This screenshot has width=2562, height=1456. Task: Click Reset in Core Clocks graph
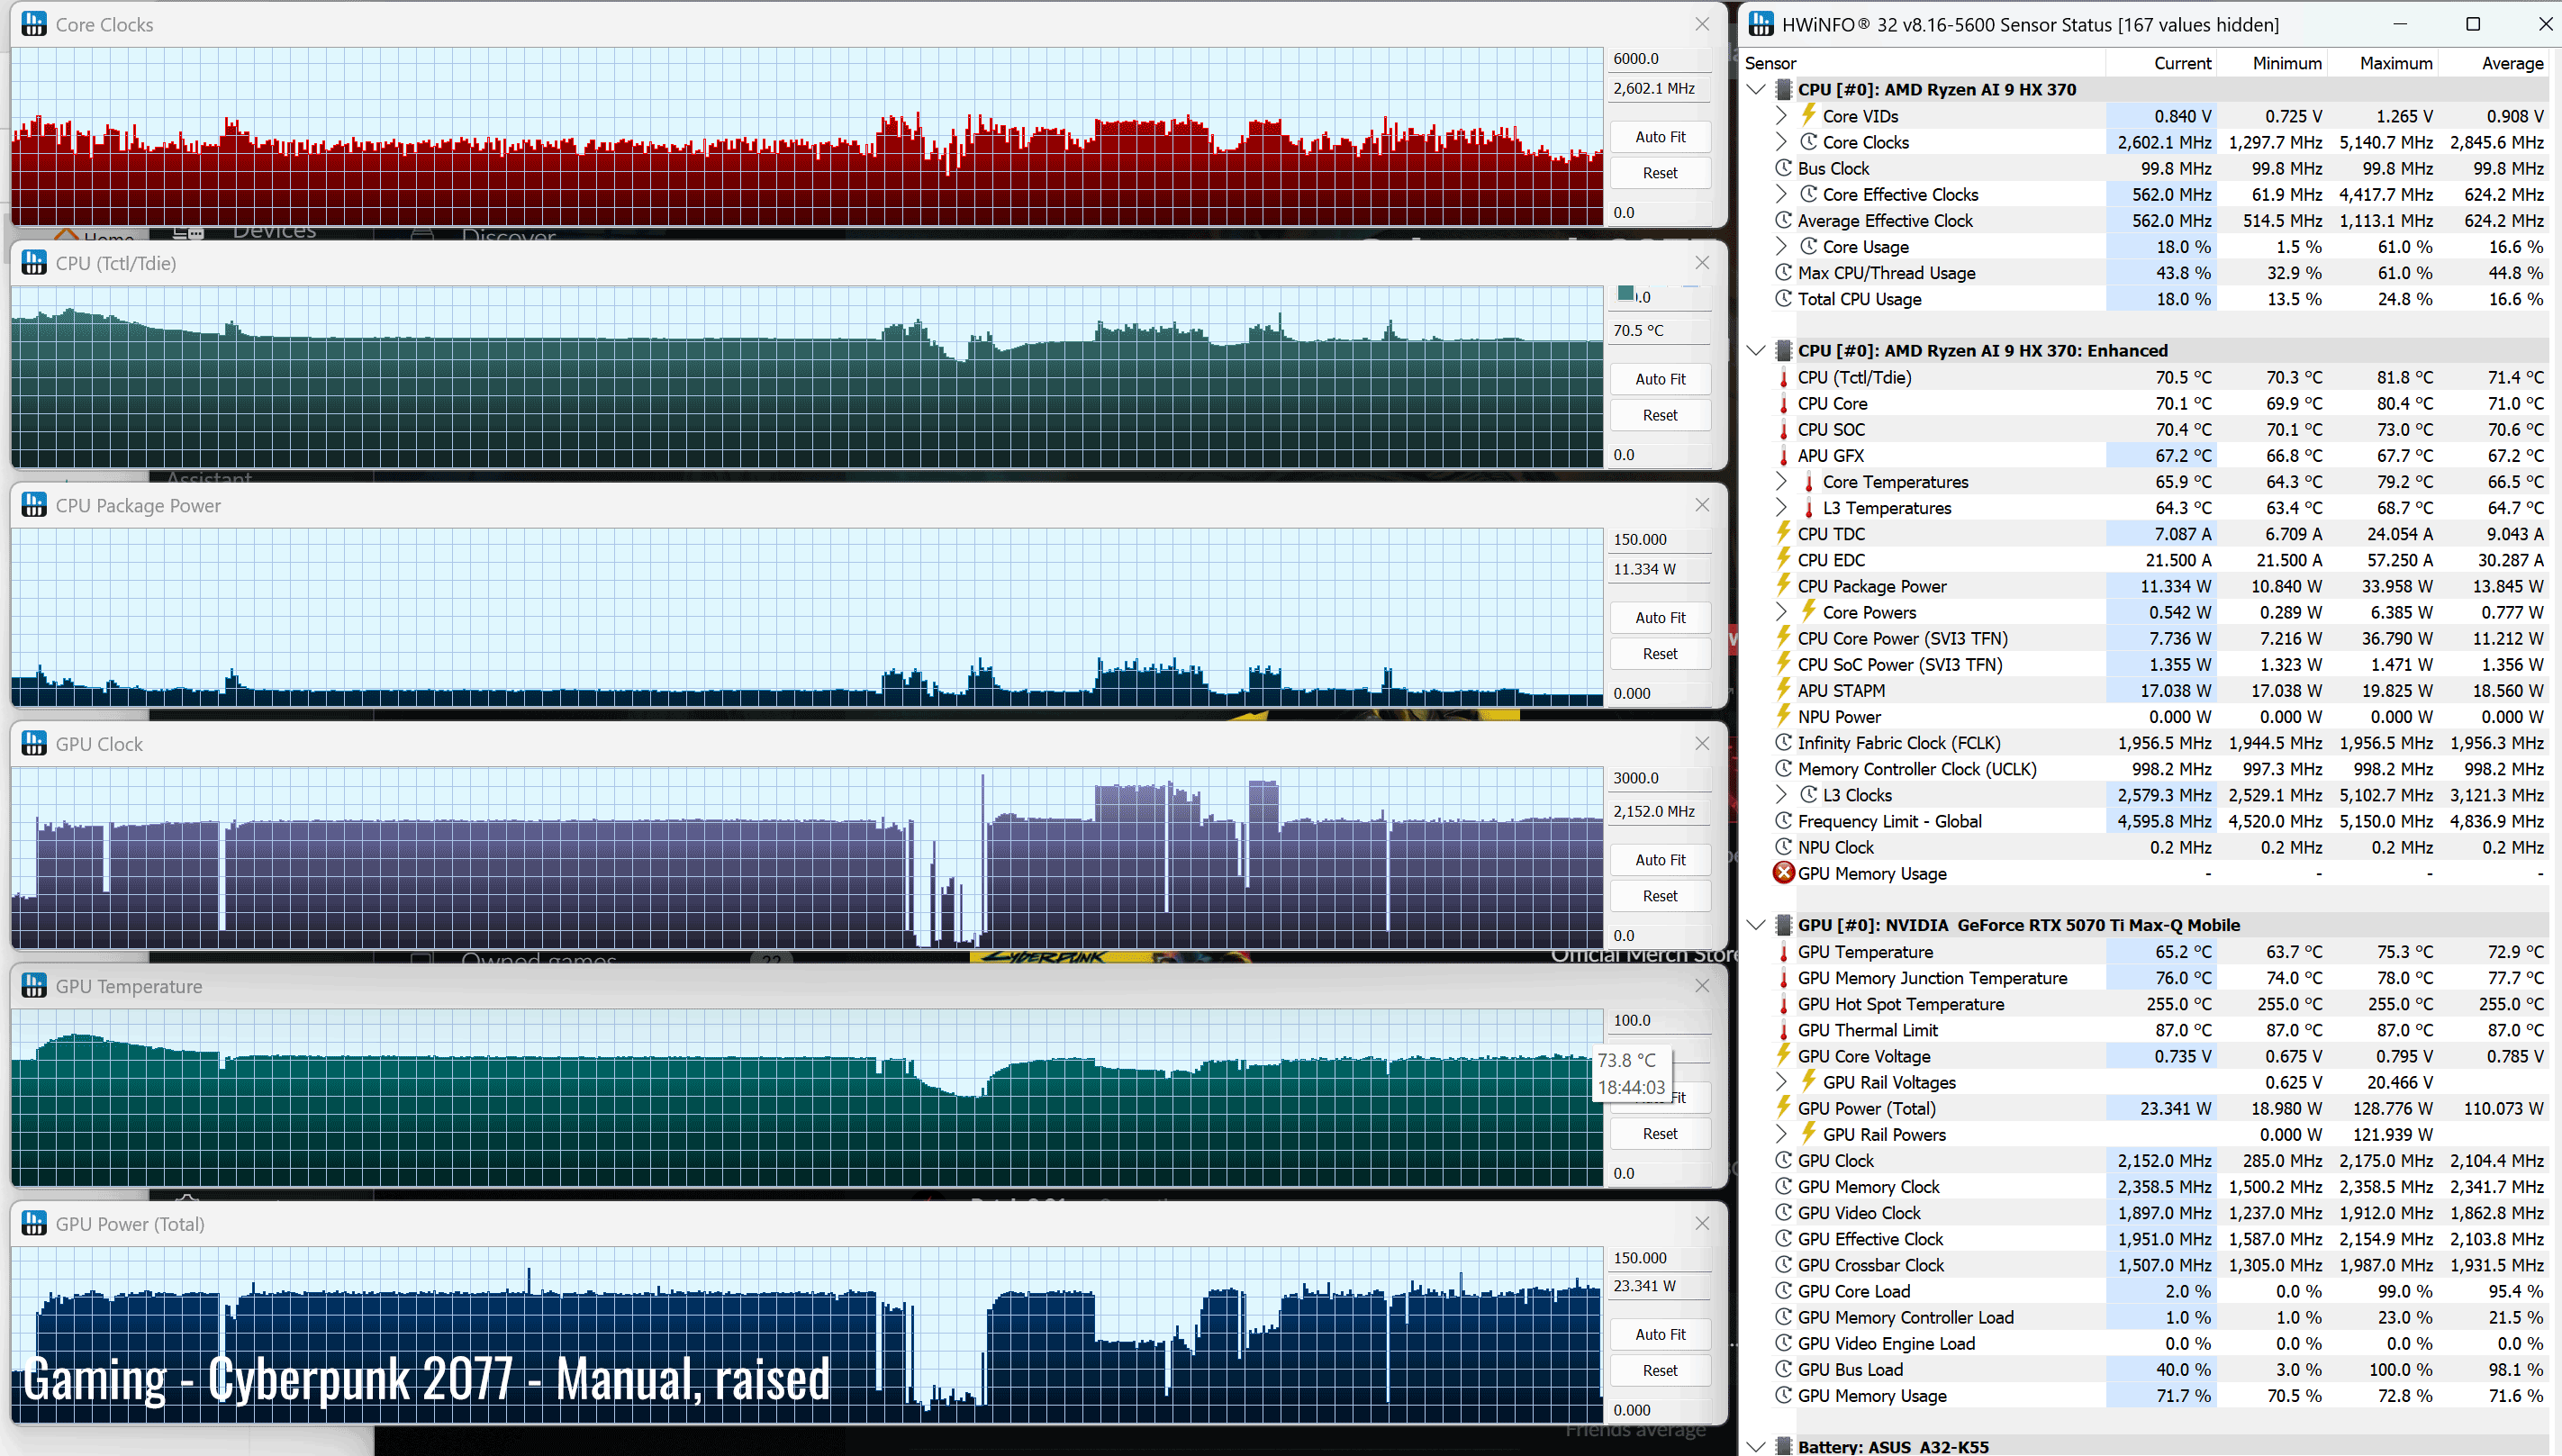(x=1660, y=173)
